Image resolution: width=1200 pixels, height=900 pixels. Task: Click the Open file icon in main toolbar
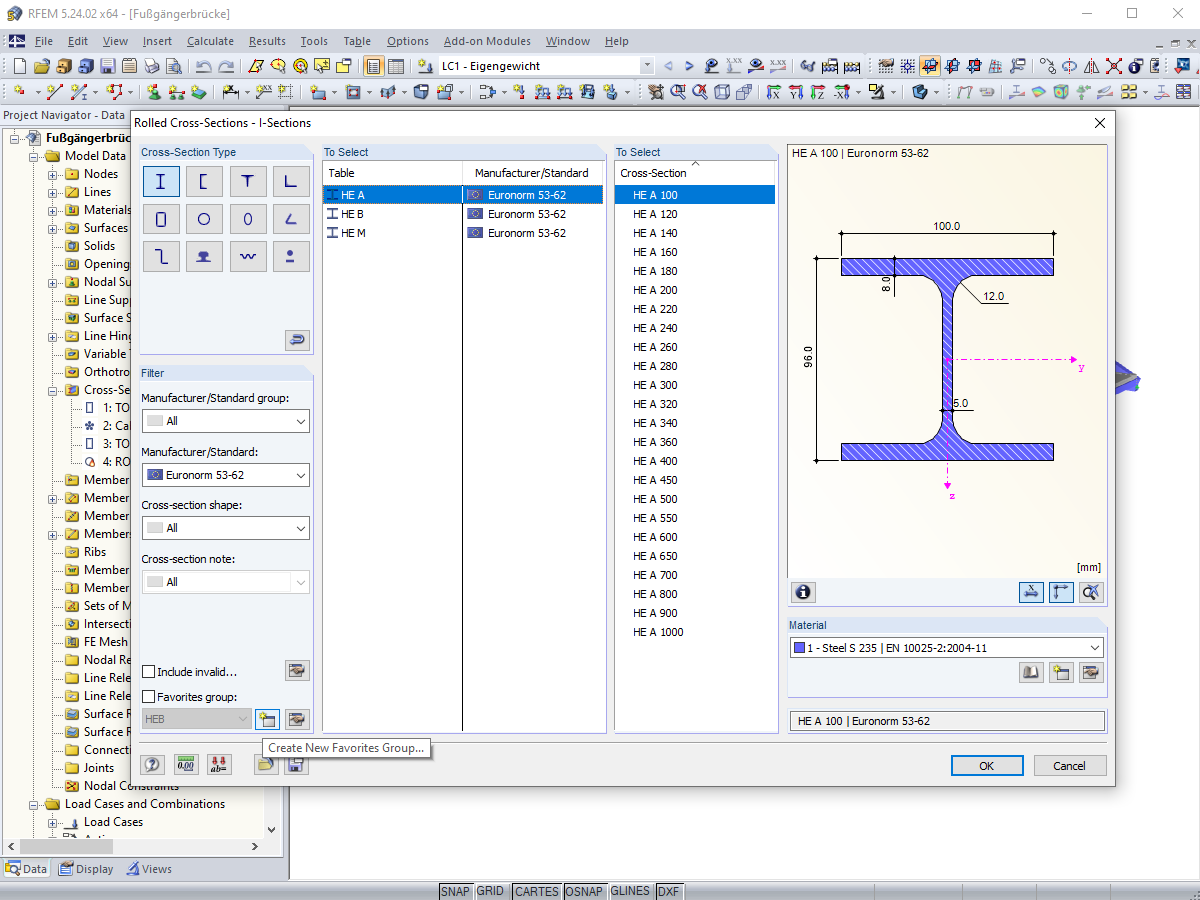pos(41,67)
